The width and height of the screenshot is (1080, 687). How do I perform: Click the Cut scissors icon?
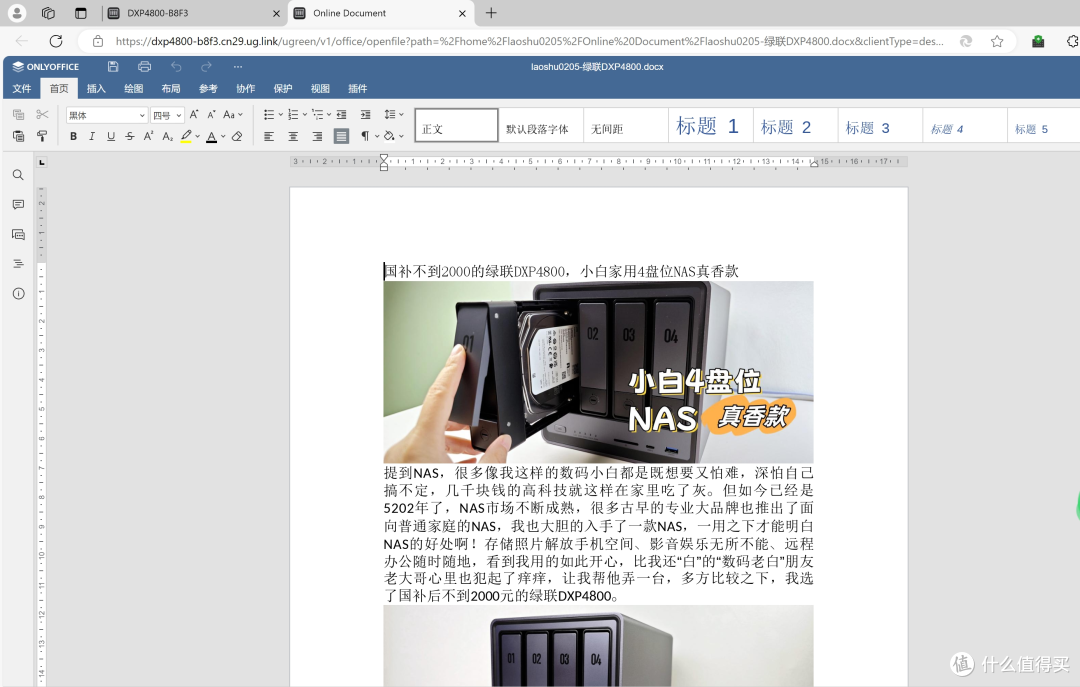click(43, 114)
